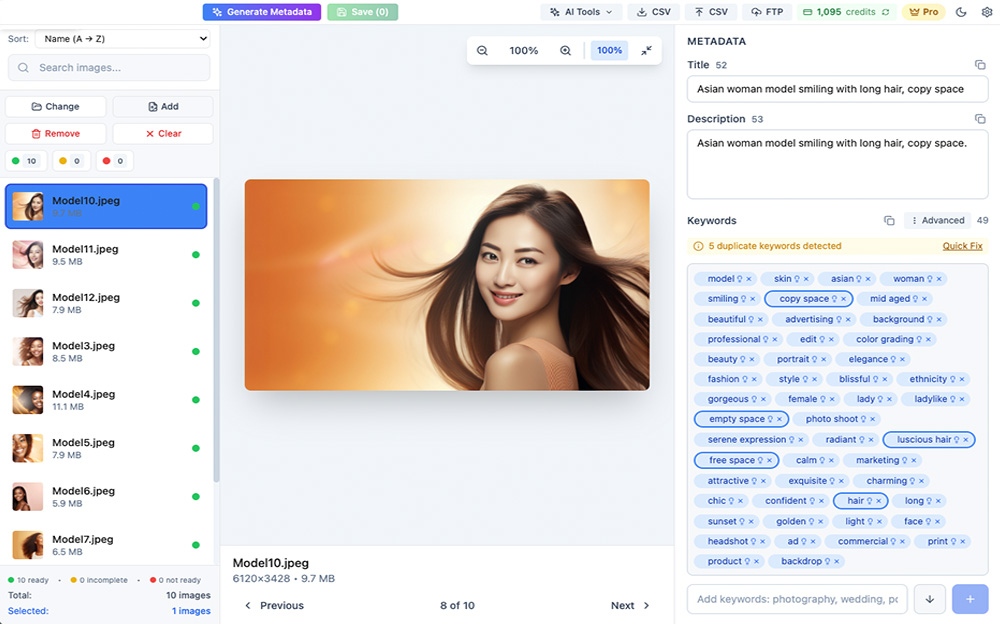Click the Change folder button

coord(55,107)
